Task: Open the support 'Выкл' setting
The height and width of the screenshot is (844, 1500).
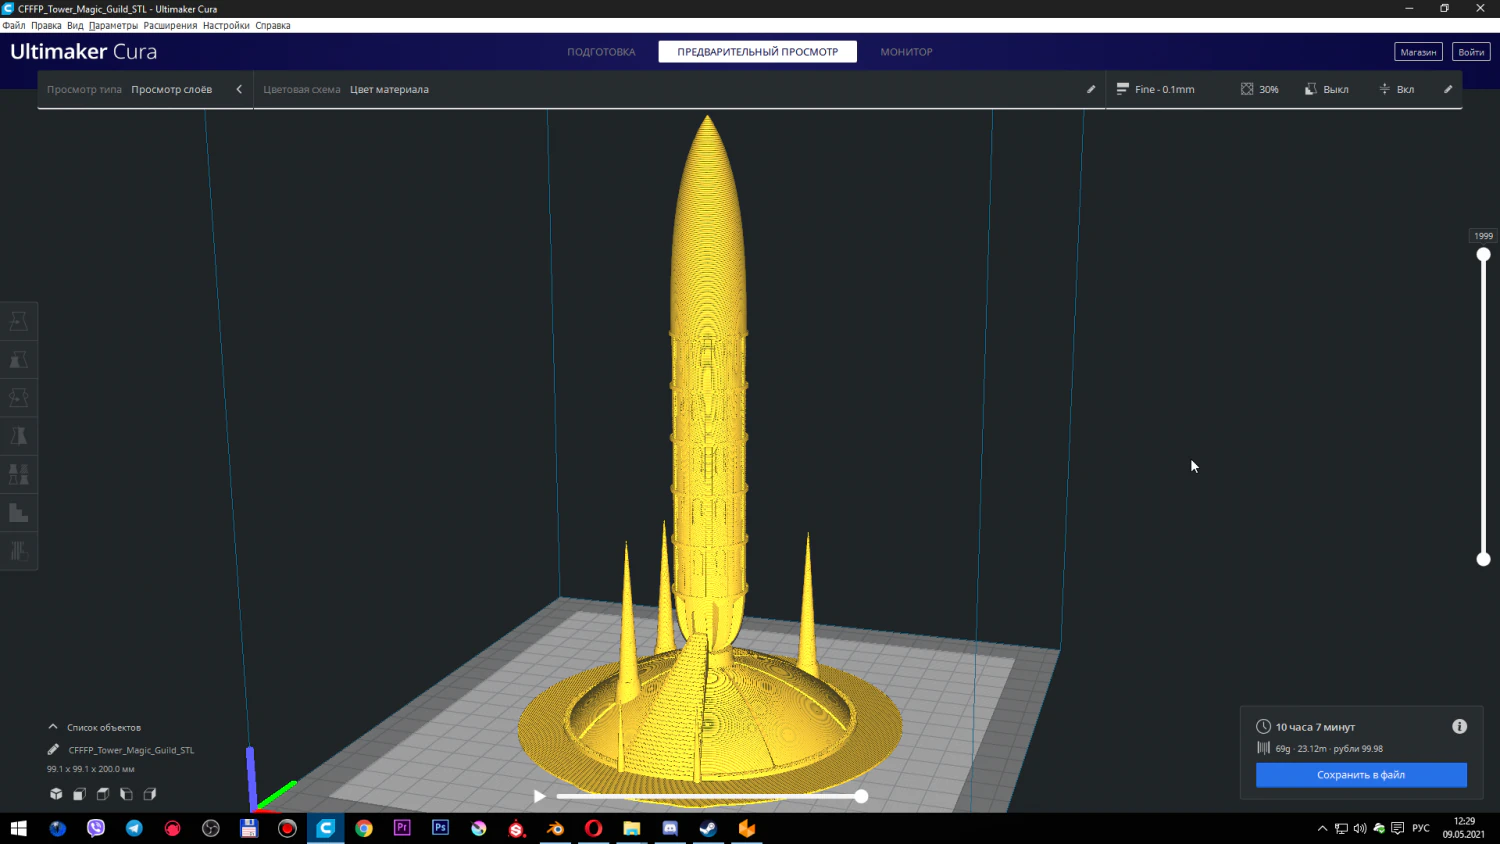Action: coord(1326,89)
